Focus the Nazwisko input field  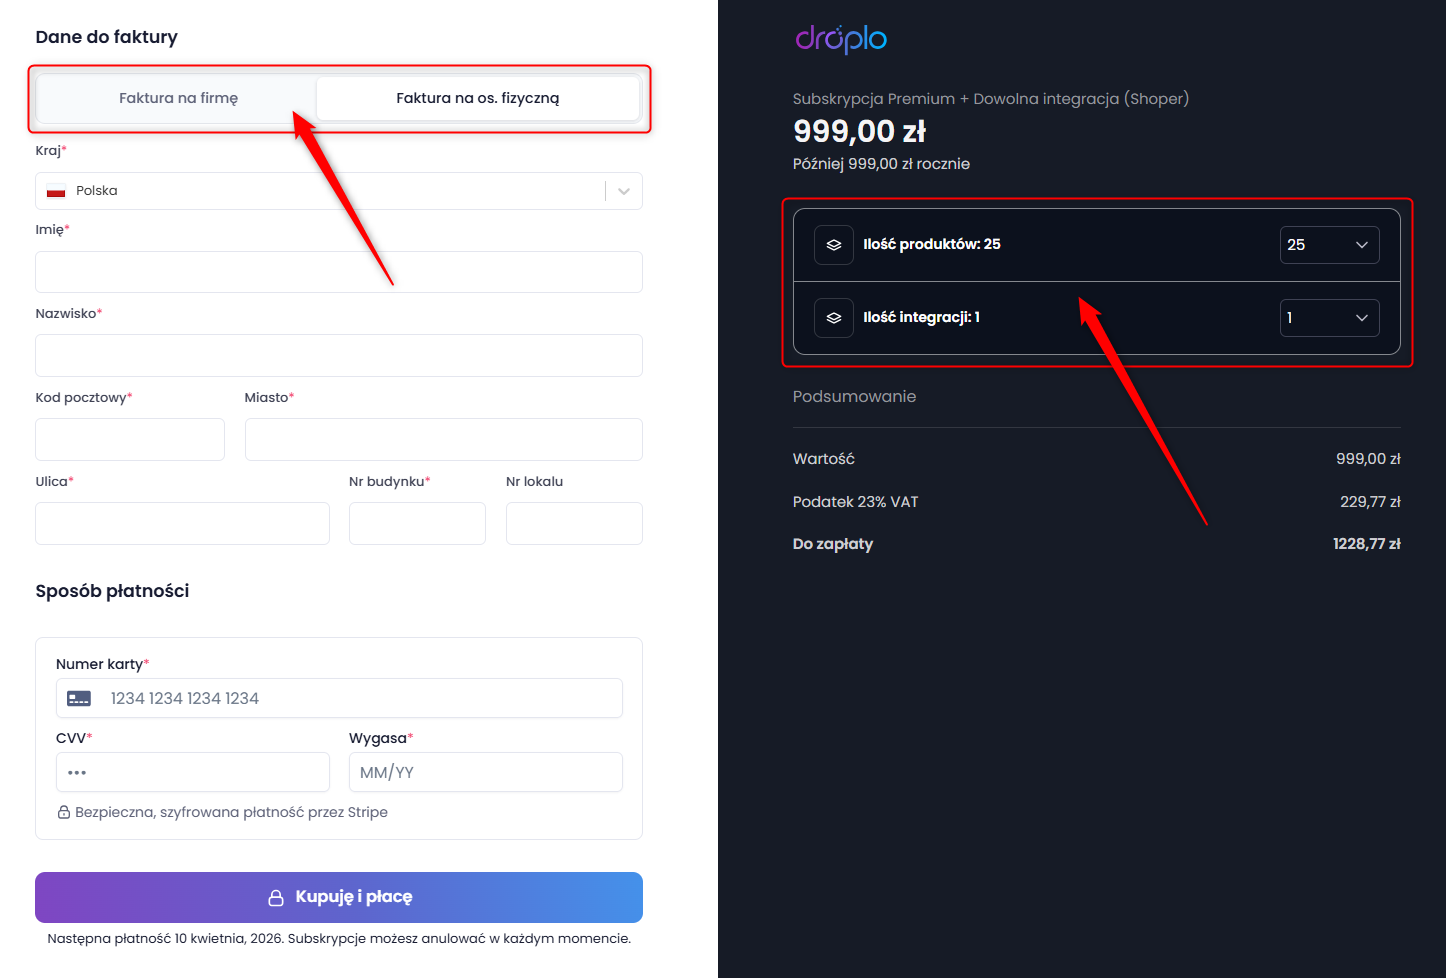(339, 355)
